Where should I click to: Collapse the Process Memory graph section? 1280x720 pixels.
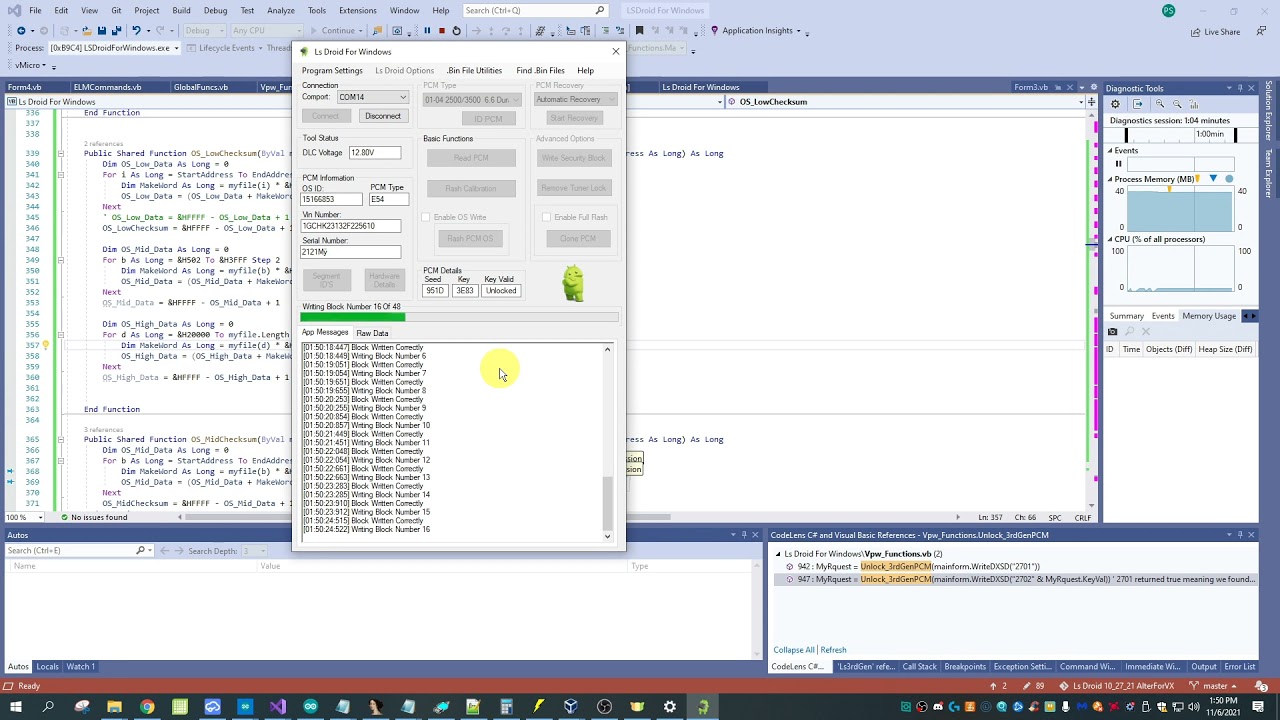click(x=1110, y=179)
